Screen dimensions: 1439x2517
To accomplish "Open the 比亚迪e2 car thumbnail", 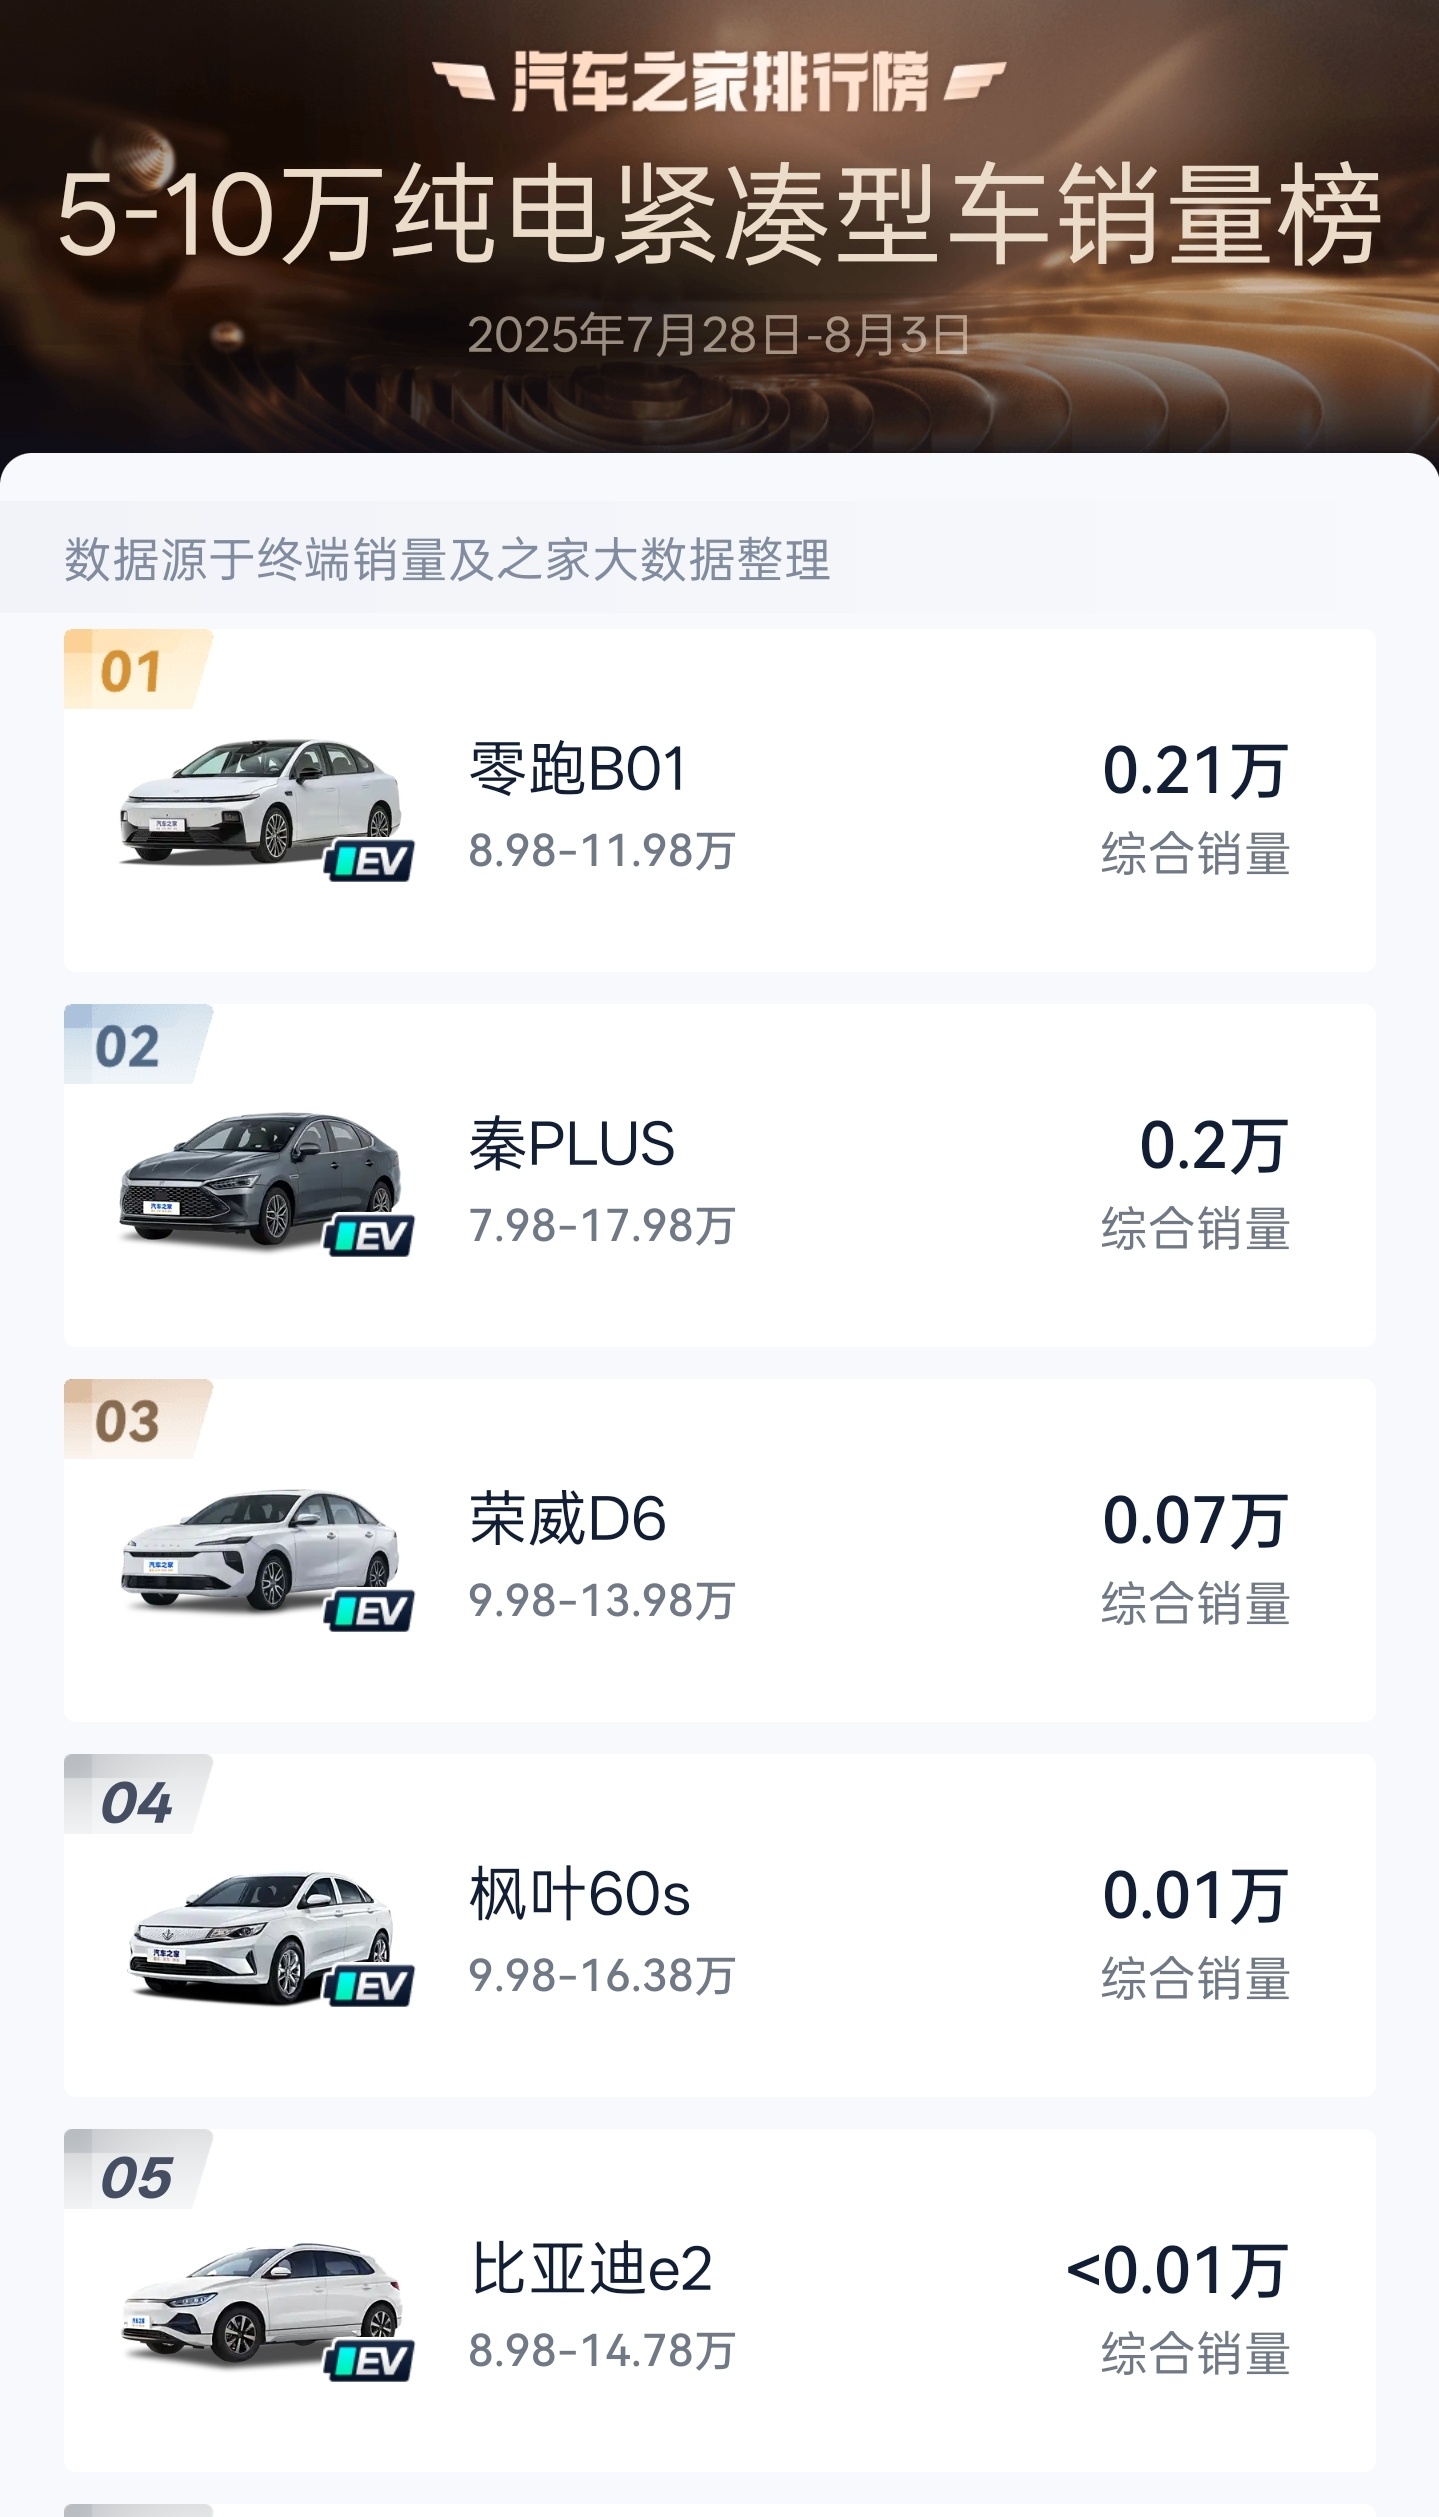I will tap(261, 2304).
